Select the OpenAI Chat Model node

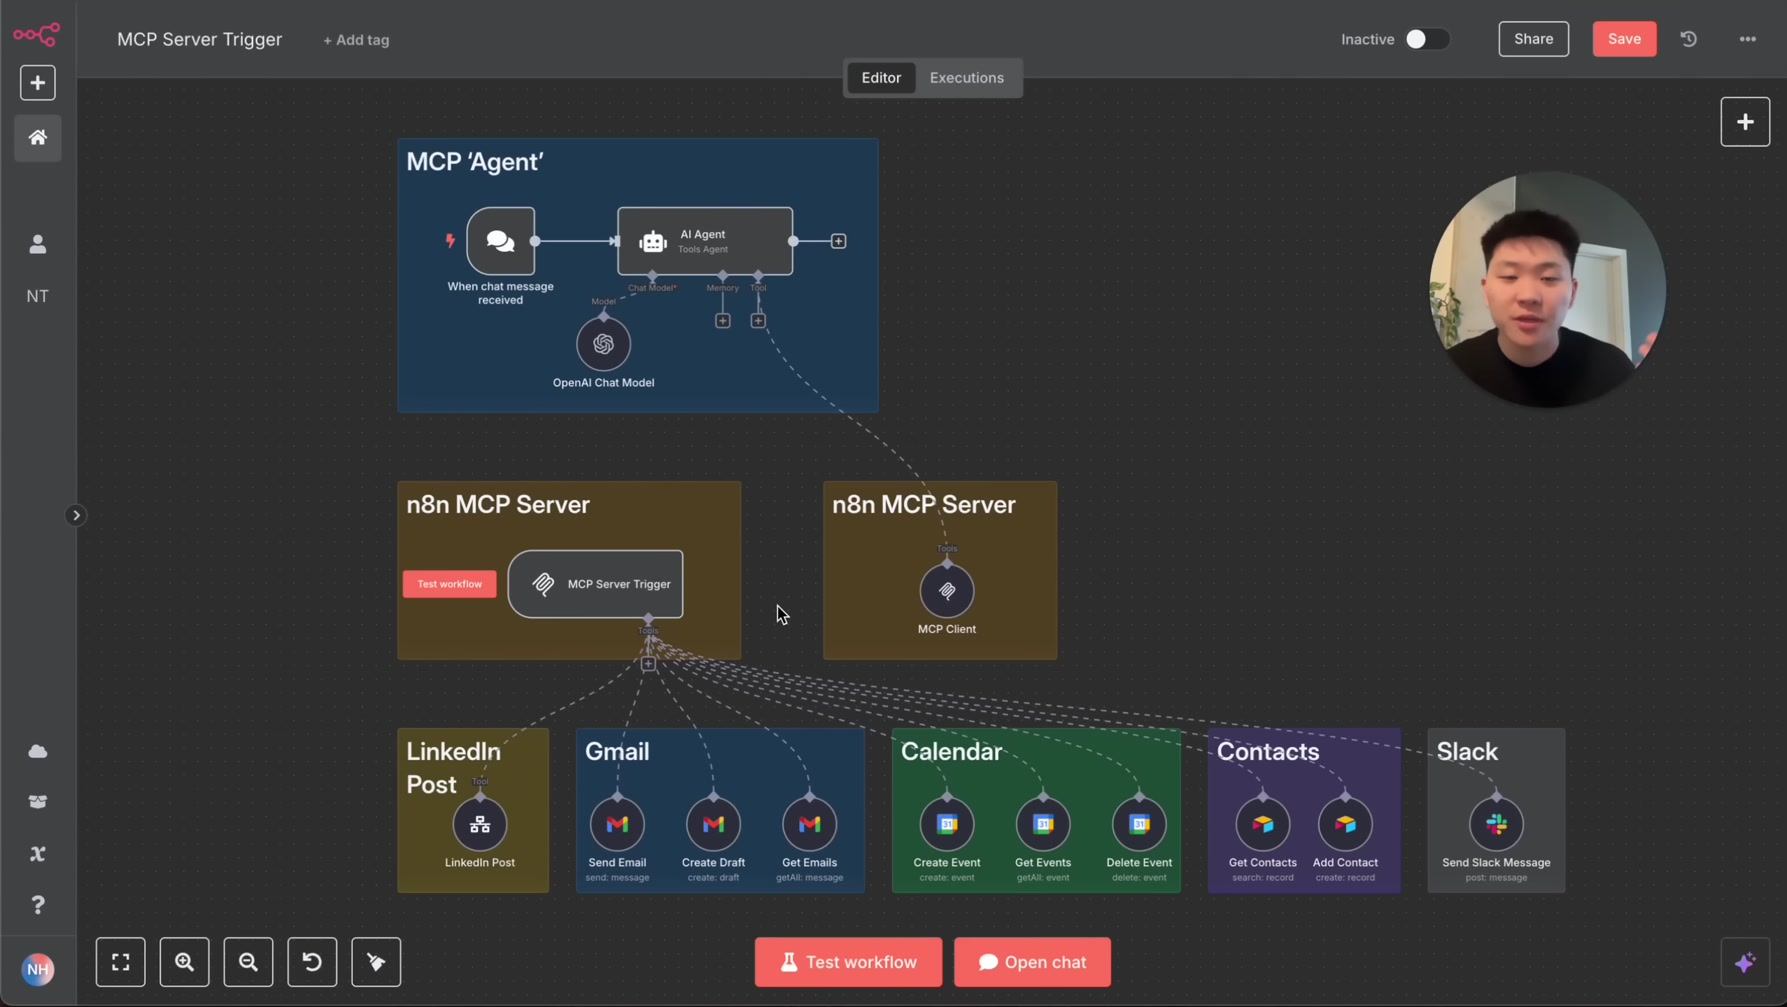click(x=603, y=344)
